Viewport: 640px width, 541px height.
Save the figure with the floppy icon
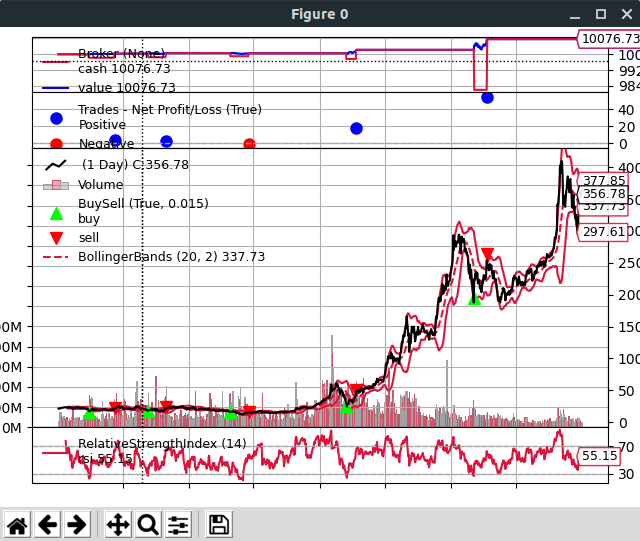219,525
